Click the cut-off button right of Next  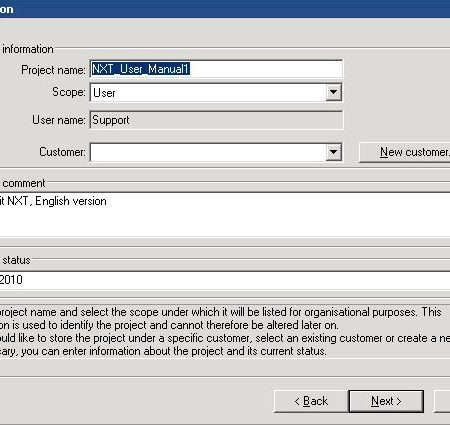point(442,401)
